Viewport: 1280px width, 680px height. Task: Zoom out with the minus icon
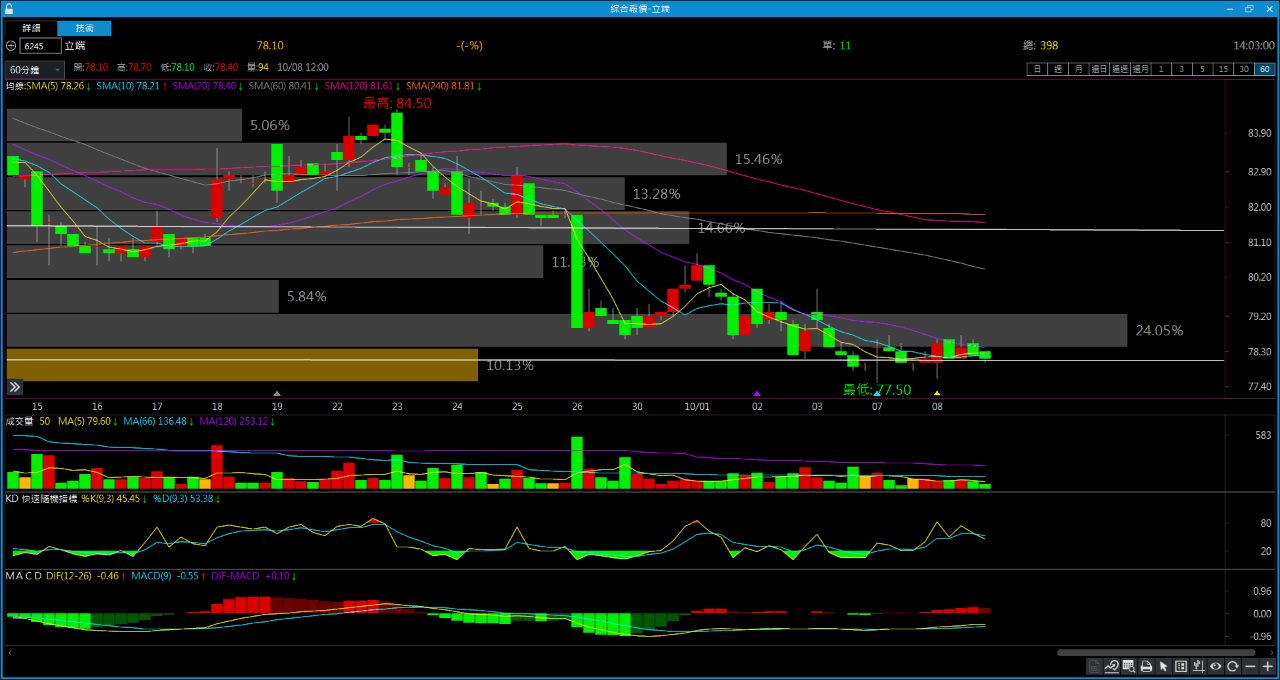(1250, 666)
